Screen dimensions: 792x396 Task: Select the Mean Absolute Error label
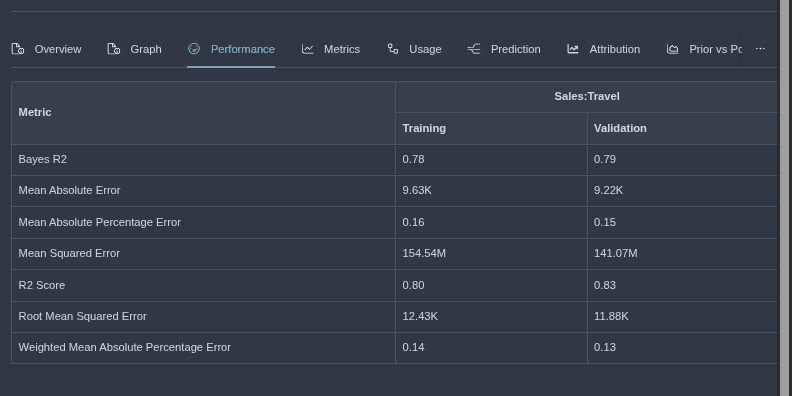[x=69, y=190]
